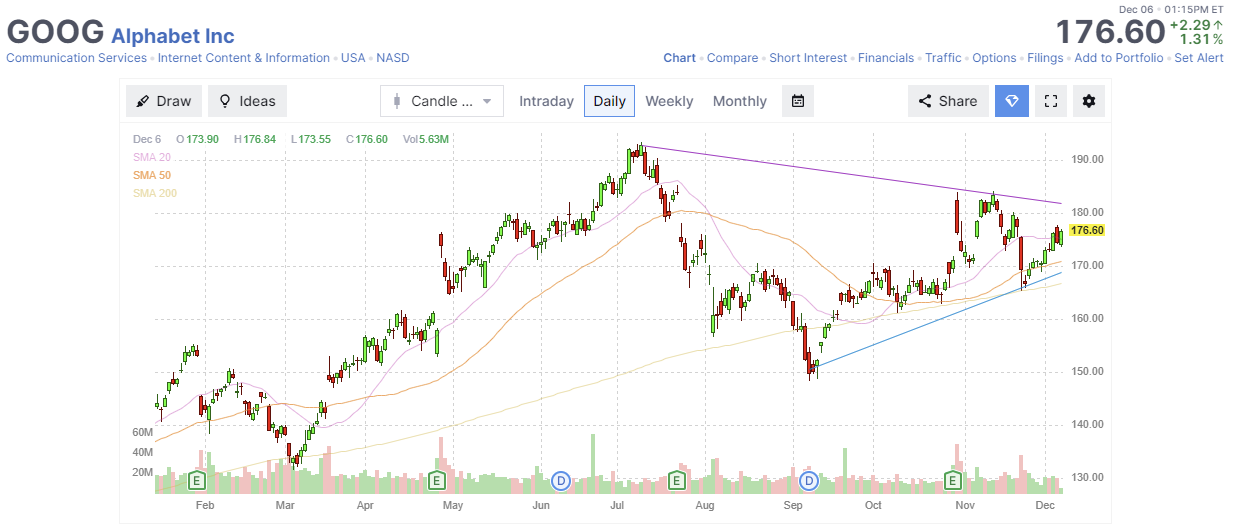
Task: Open the Draw tool
Action: (x=164, y=101)
